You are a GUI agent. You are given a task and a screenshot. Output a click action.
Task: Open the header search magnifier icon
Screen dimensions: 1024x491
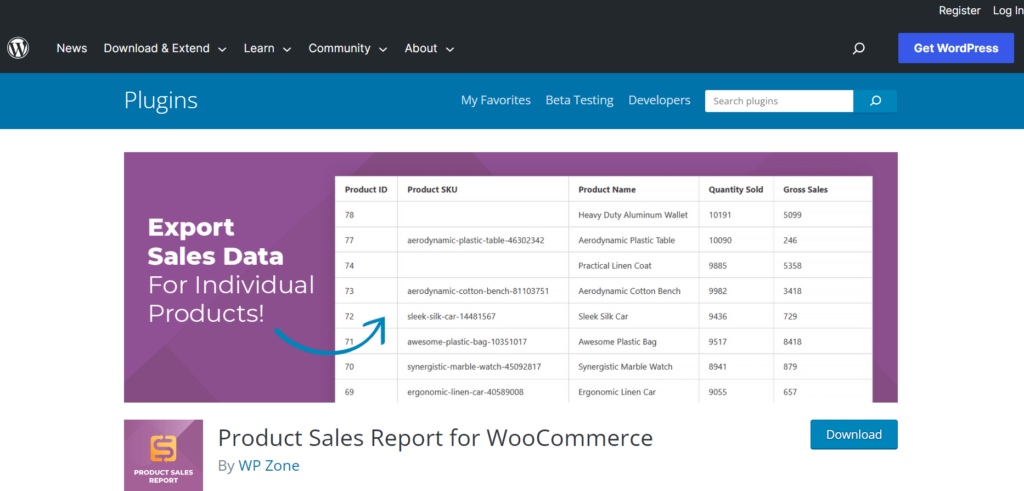[x=859, y=48]
